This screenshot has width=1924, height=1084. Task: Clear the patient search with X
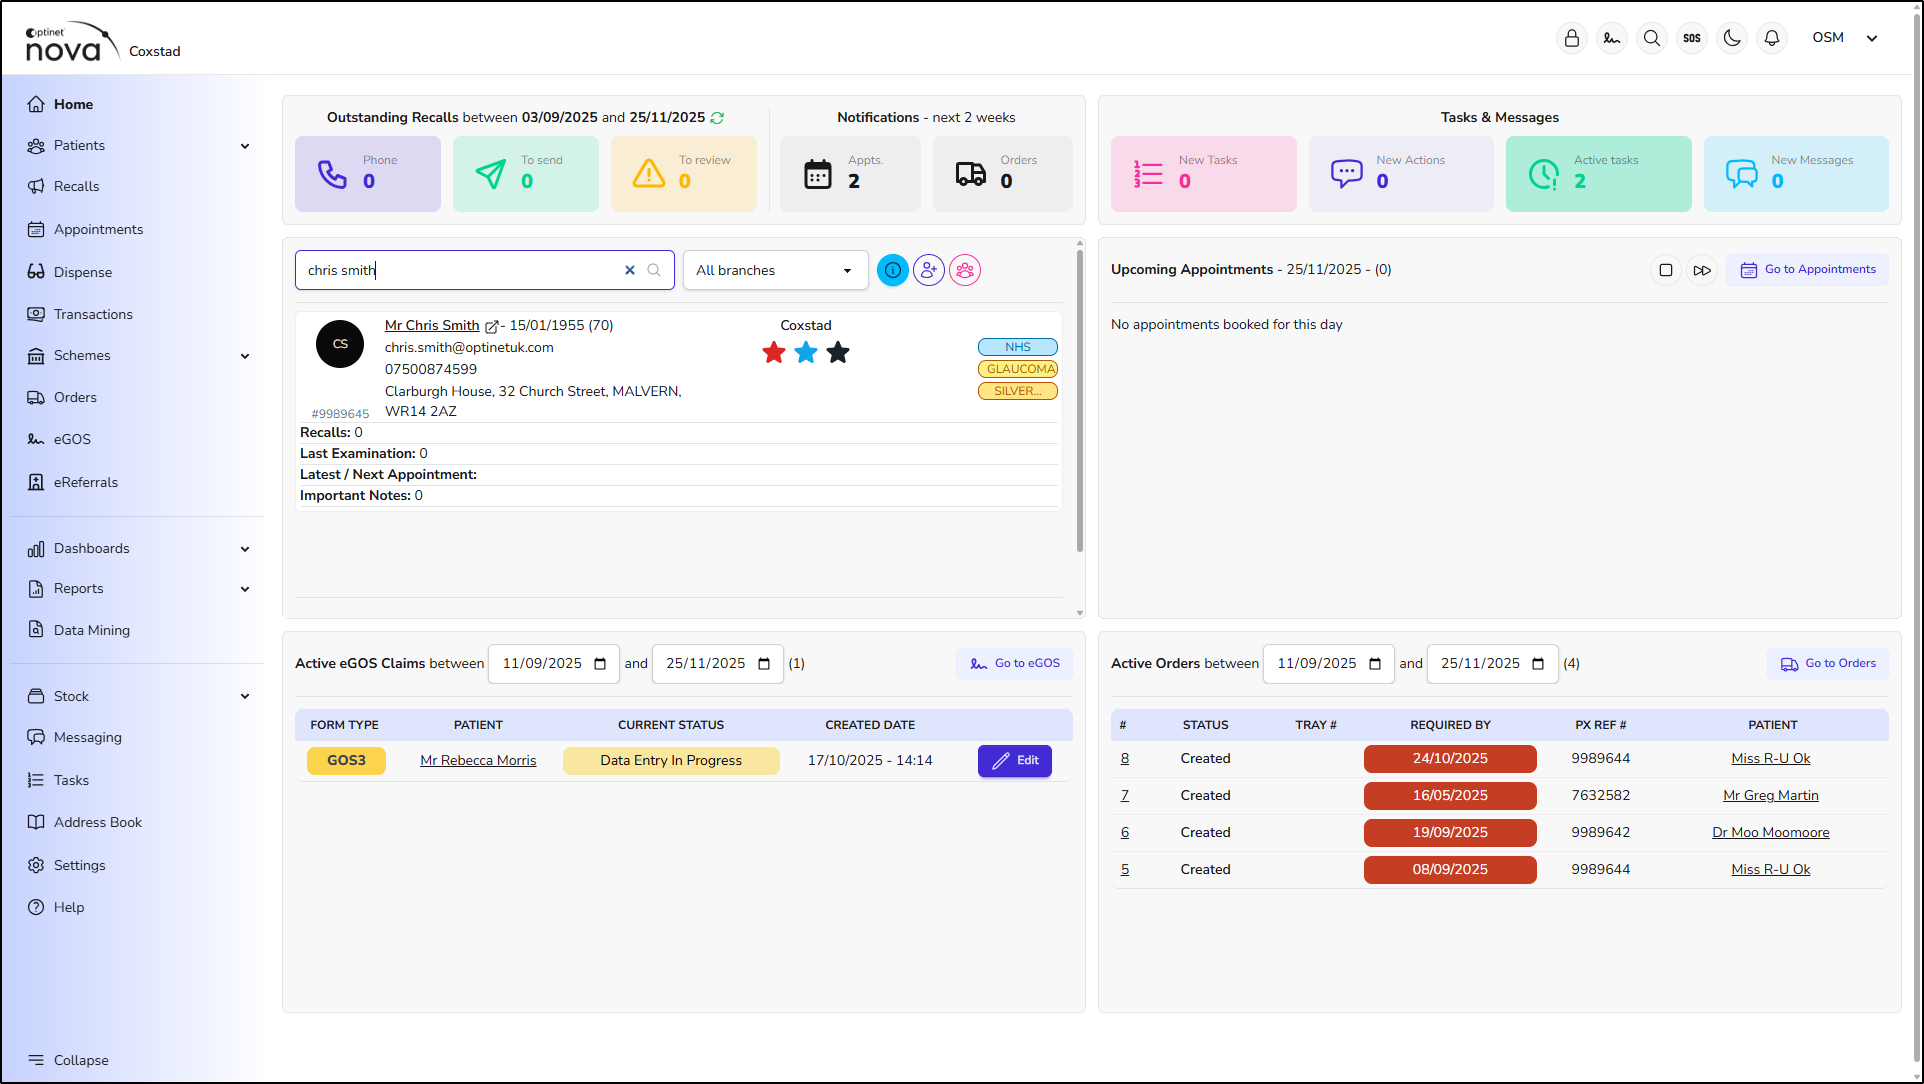[x=630, y=270]
